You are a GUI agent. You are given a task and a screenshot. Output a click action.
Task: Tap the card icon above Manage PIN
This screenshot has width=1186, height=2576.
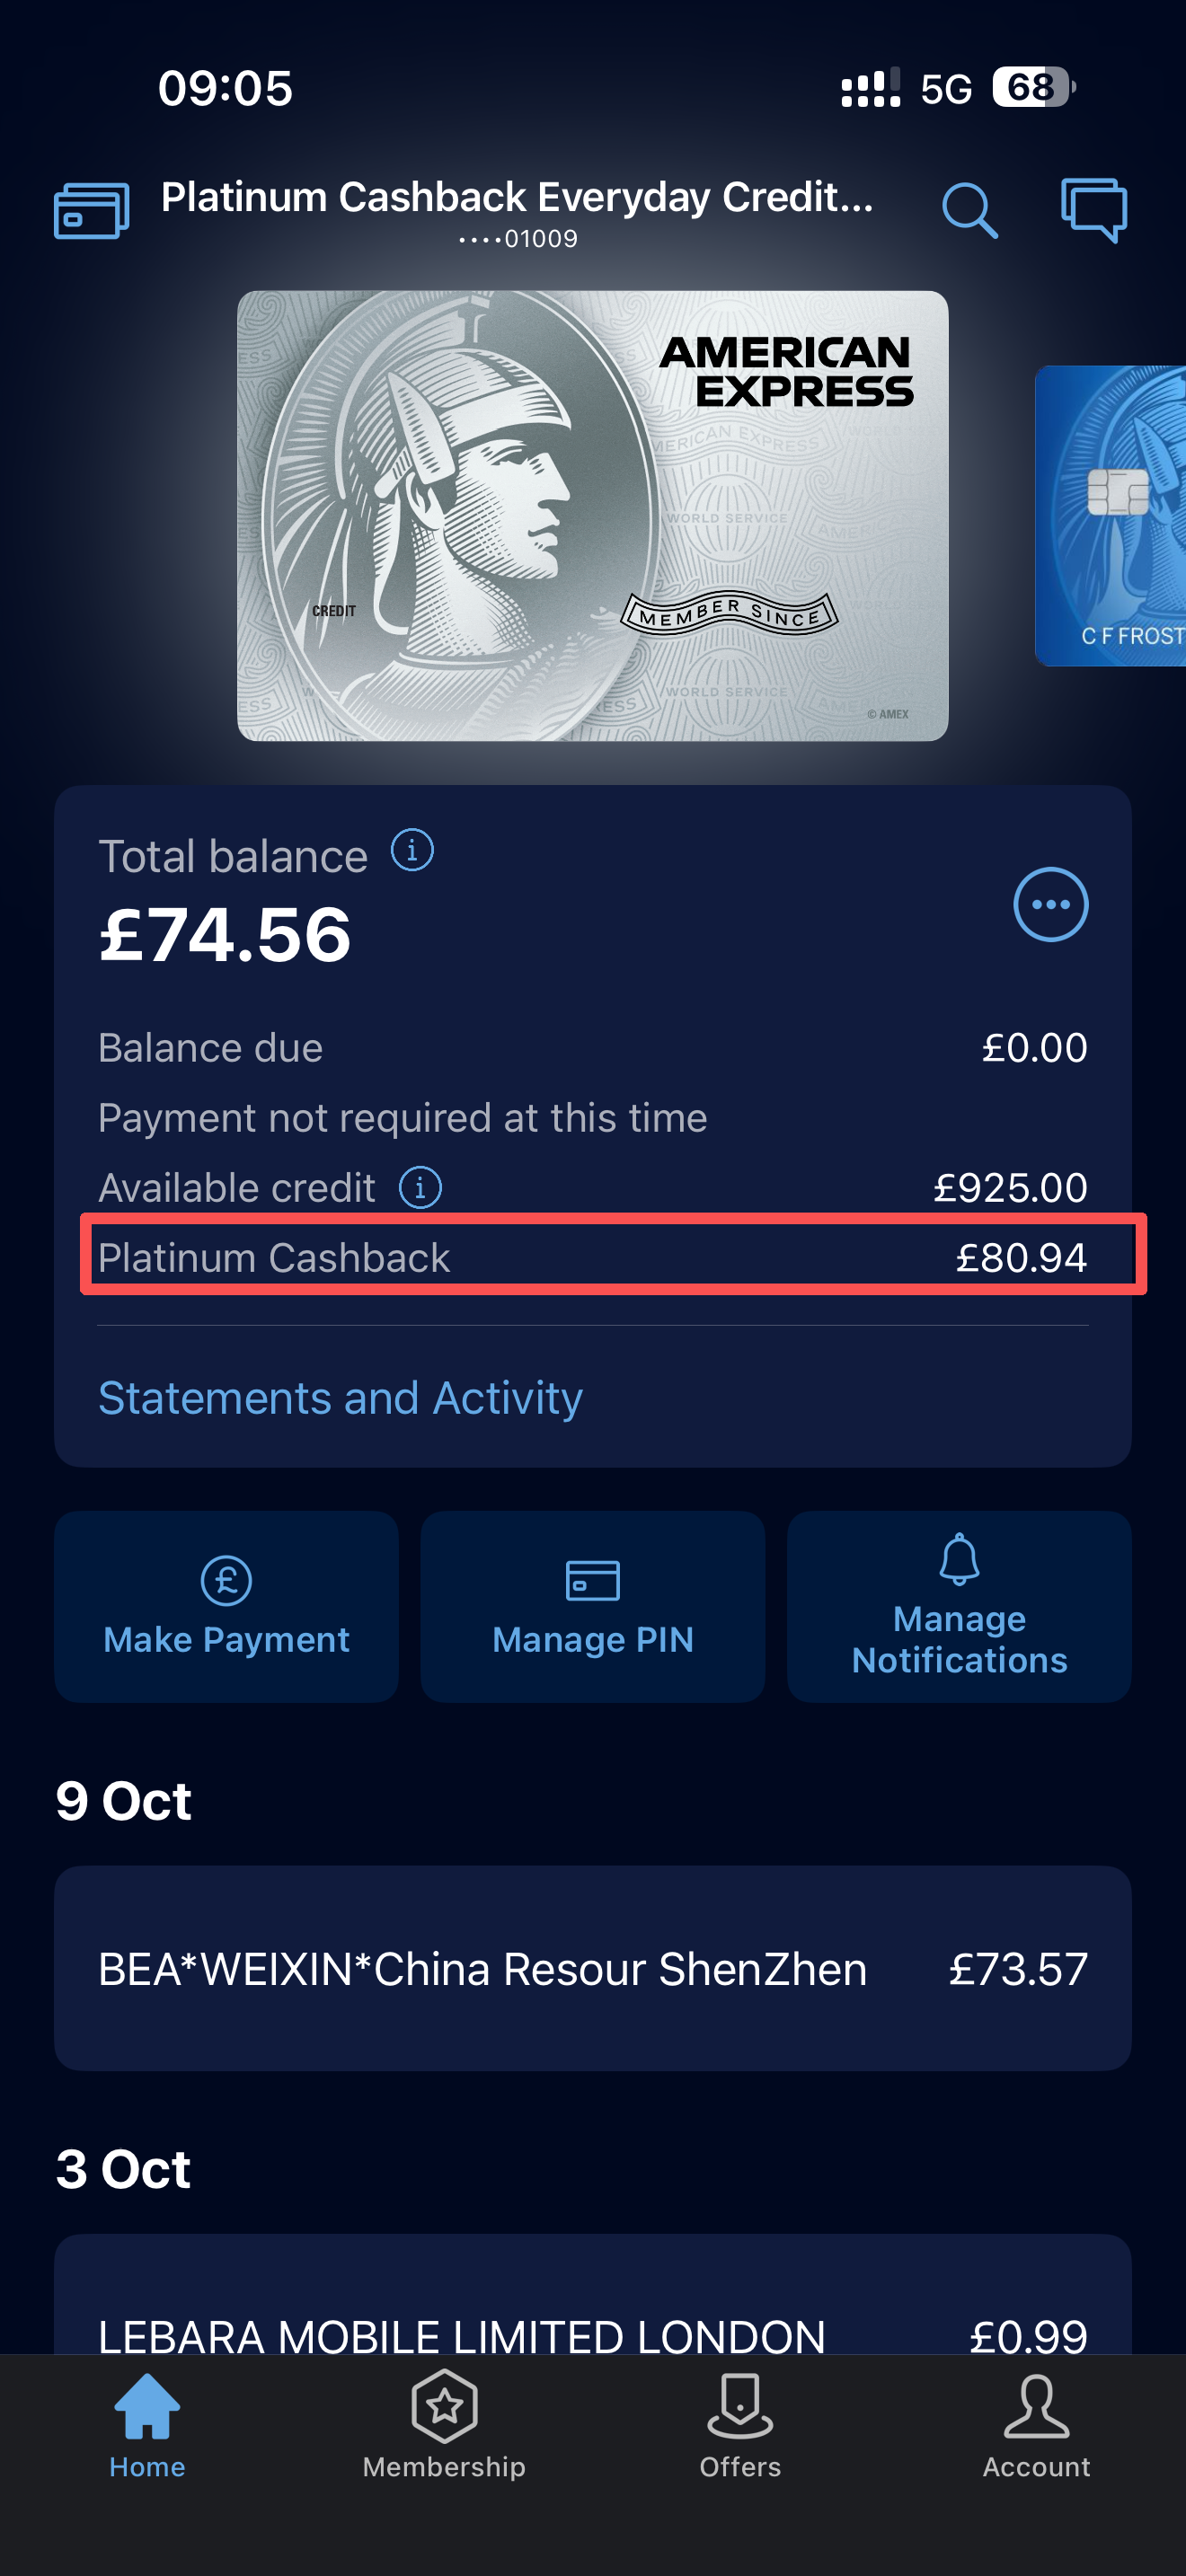(x=592, y=1581)
